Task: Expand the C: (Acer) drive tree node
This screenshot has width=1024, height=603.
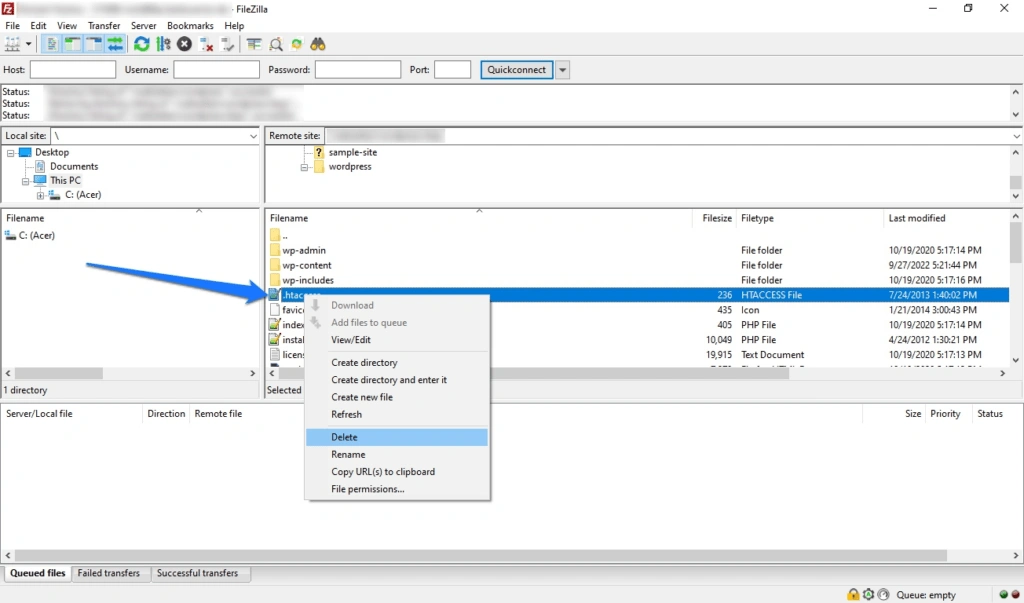Action: pyautogui.click(x=41, y=195)
